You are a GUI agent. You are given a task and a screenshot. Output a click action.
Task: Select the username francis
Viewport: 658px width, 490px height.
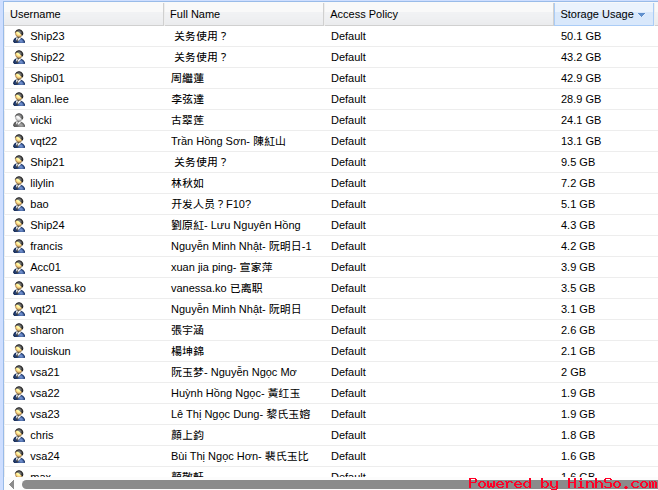(x=46, y=246)
